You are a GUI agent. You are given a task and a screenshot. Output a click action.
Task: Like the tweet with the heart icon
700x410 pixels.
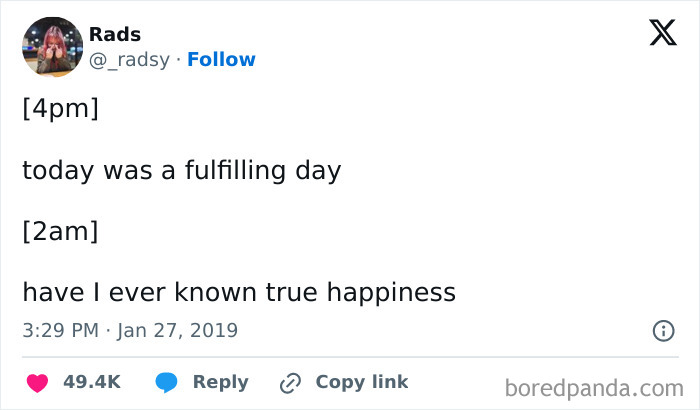tap(38, 383)
